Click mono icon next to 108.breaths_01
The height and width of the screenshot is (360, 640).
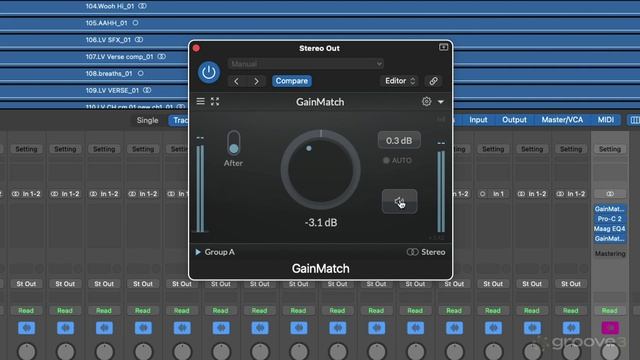140,73
